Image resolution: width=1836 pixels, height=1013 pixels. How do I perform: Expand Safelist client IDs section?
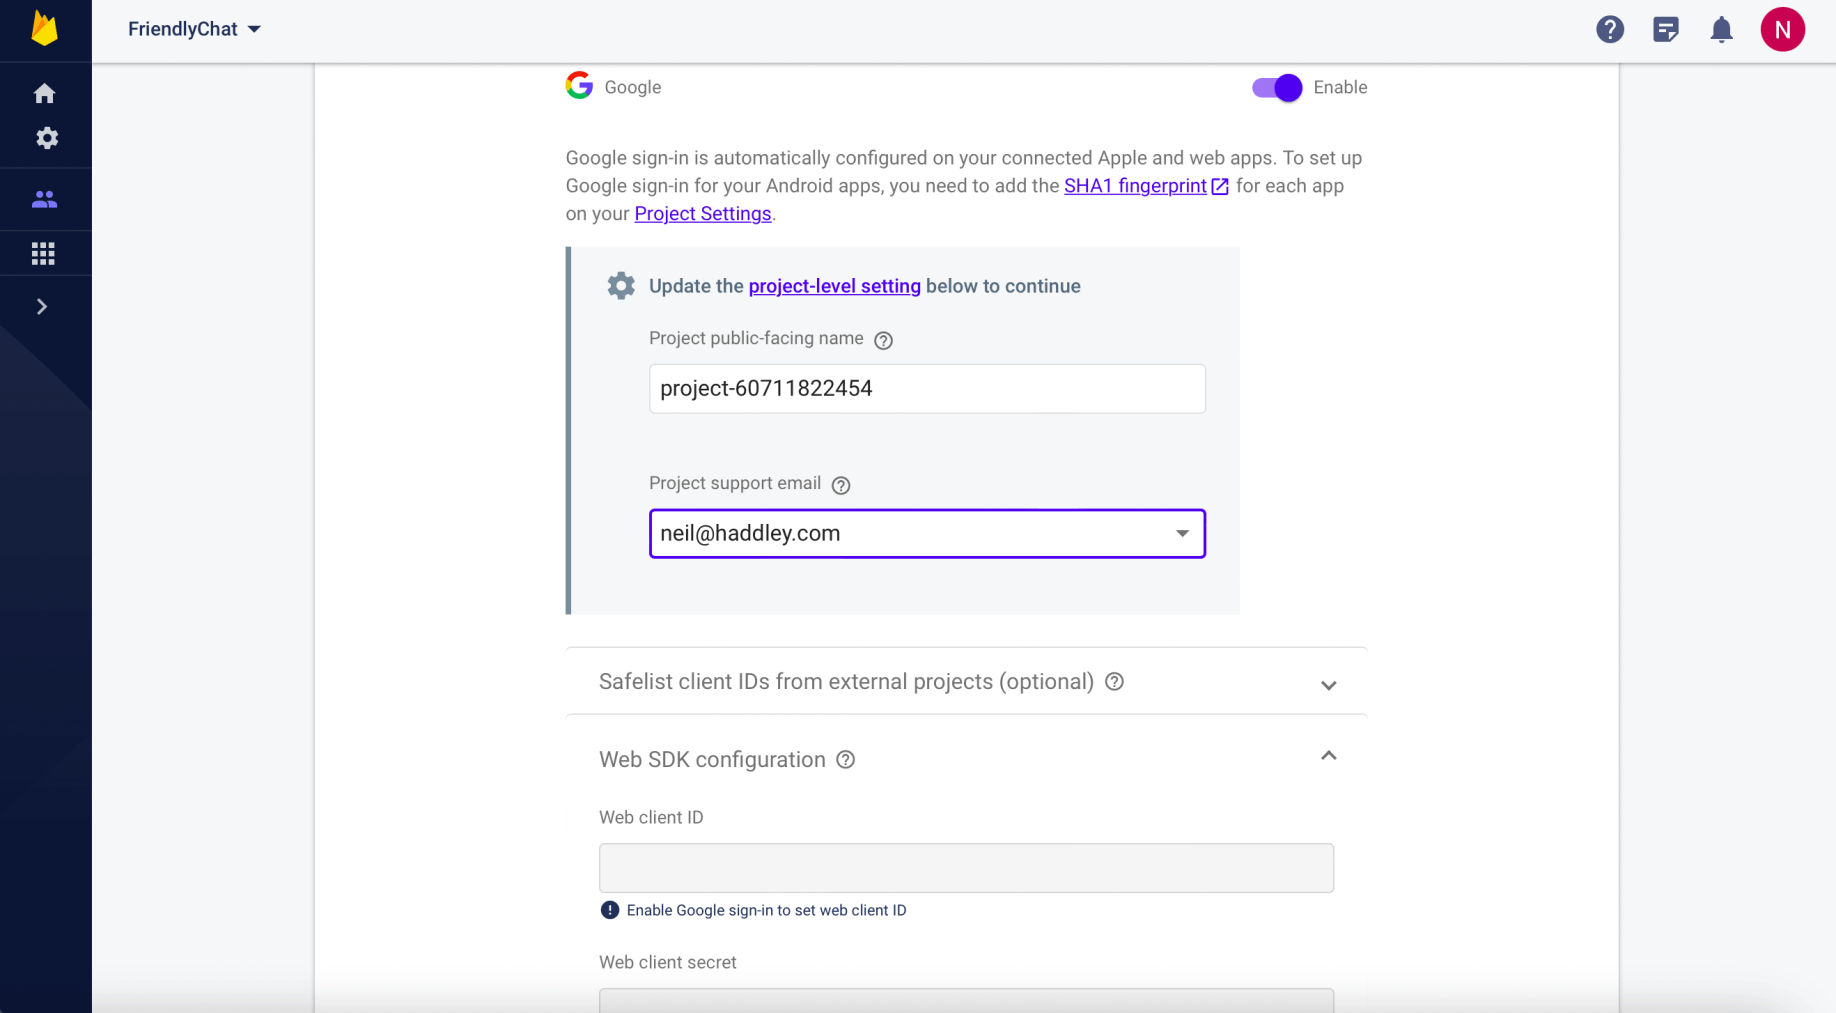(1328, 685)
